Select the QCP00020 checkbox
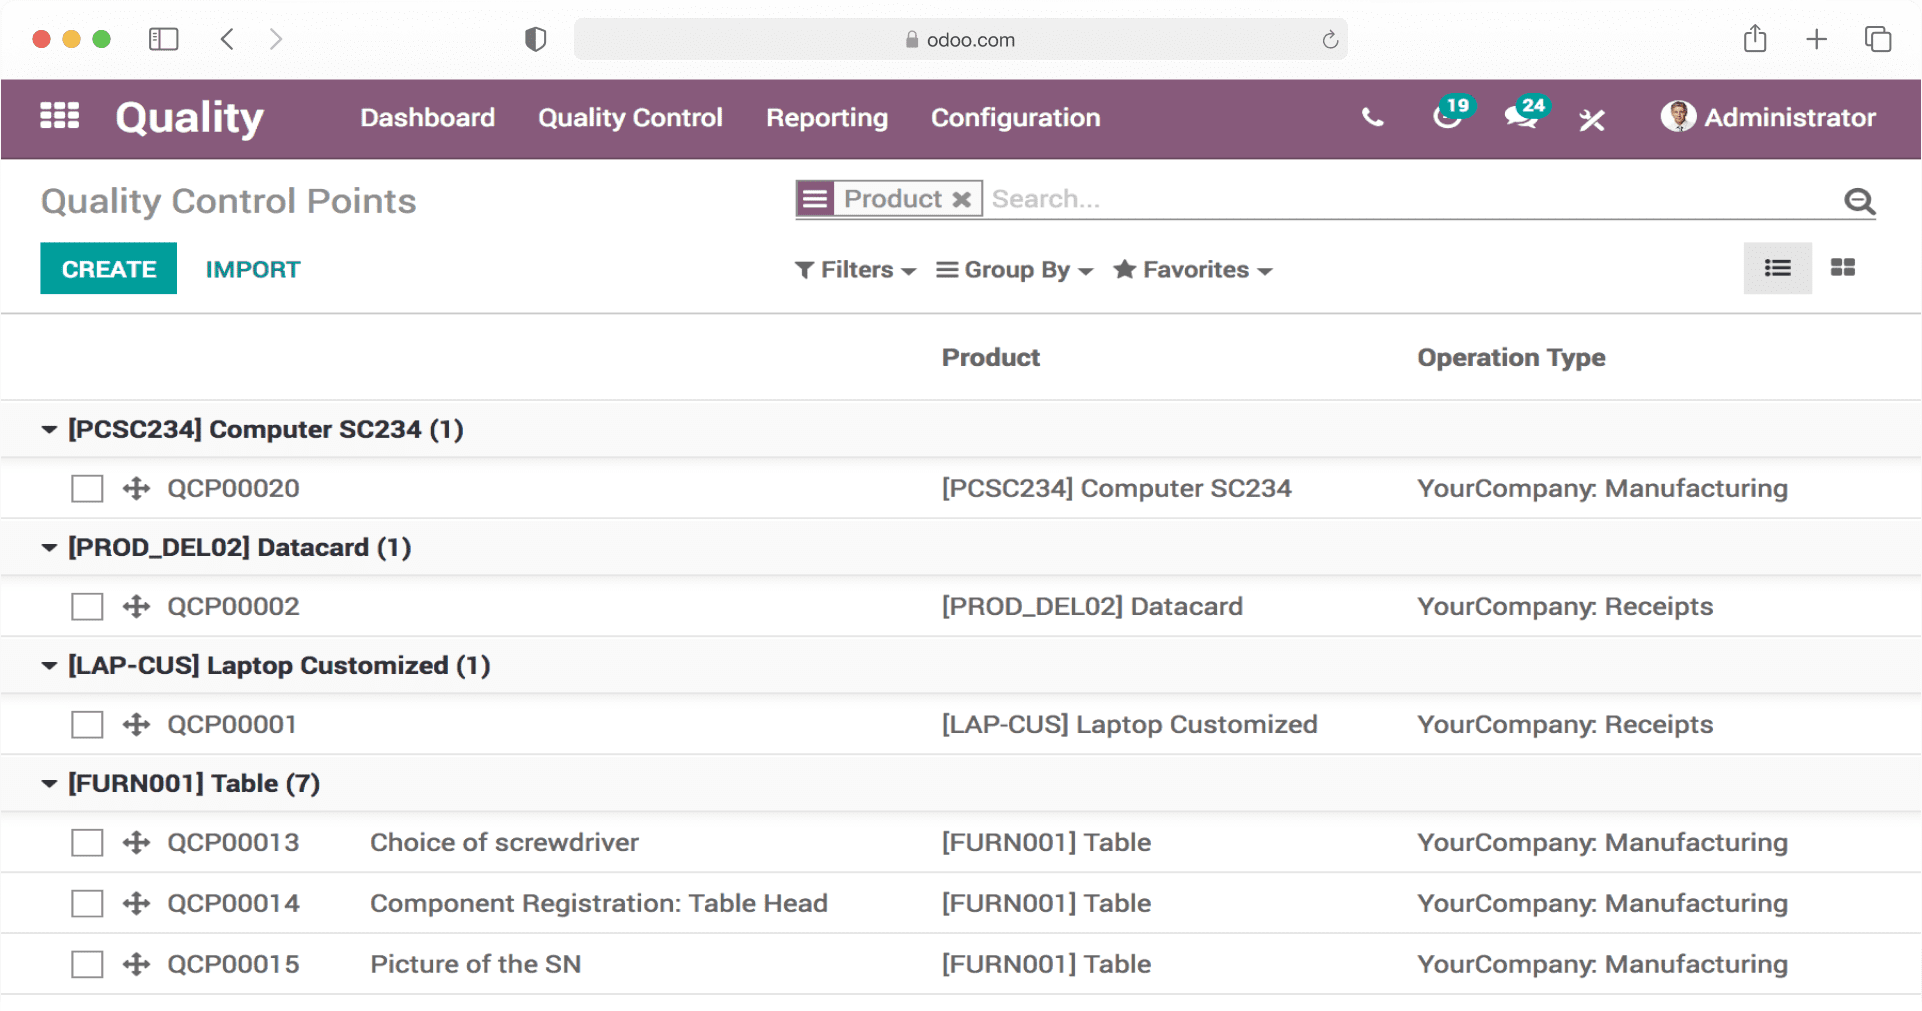The image size is (1922, 1011). (87, 489)
